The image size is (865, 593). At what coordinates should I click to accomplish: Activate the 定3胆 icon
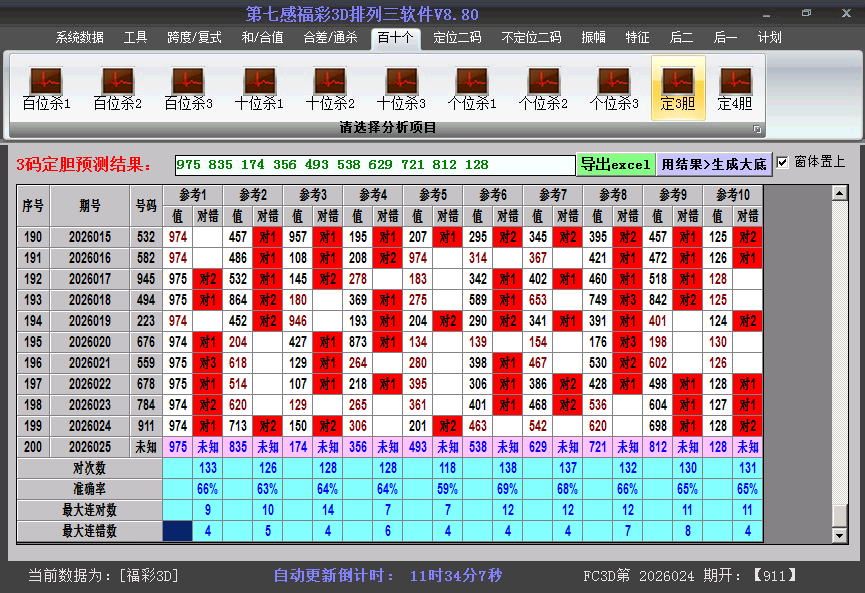(678, 88)
